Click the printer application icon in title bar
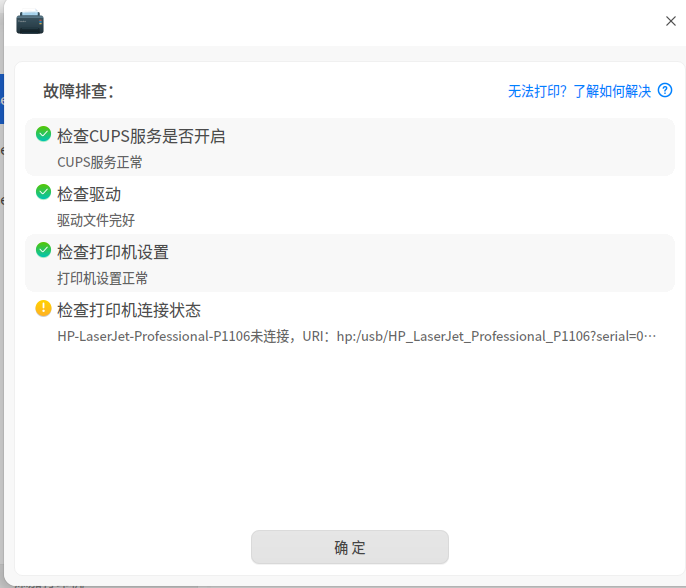The height and width of the screenshot is (588, 686). pos(30,22)
